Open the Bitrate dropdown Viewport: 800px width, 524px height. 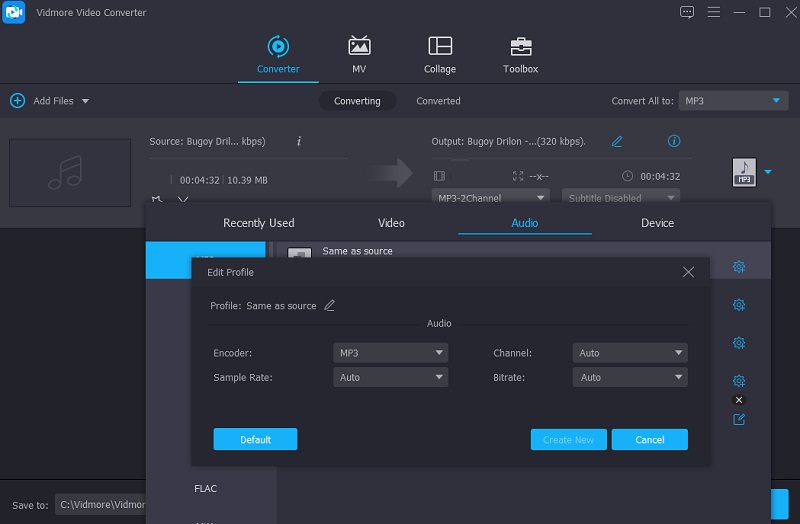click(630, 378)
